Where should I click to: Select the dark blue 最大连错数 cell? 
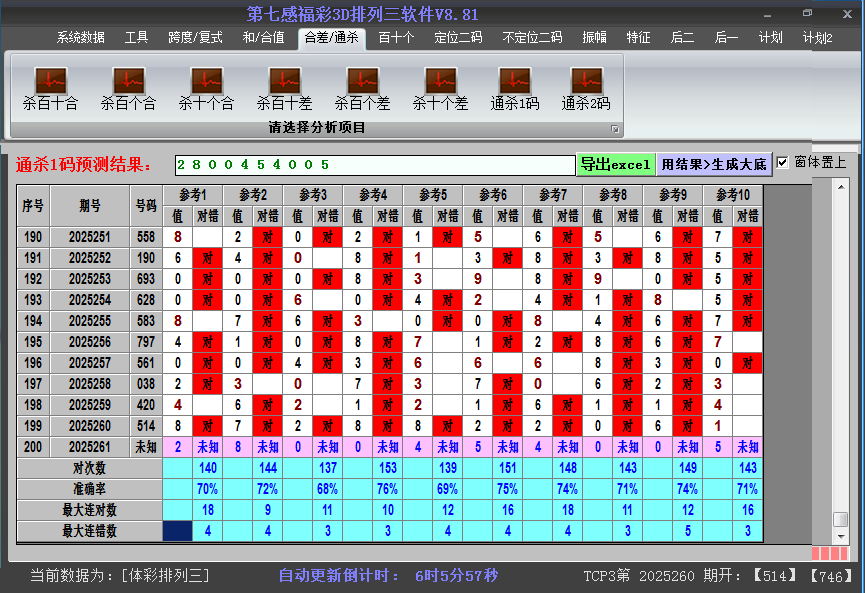coord(177,531)
